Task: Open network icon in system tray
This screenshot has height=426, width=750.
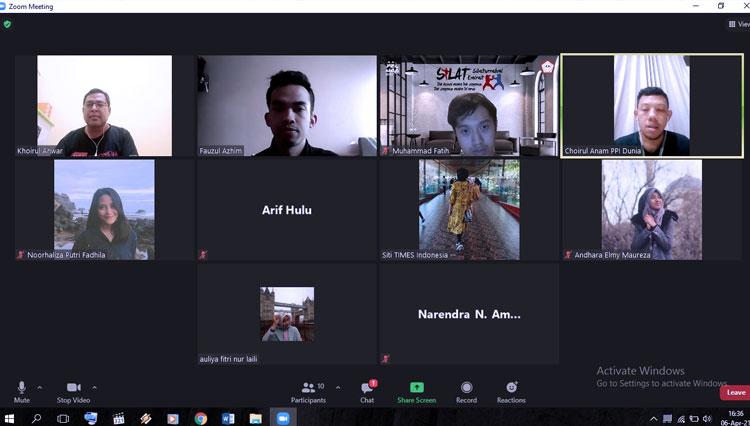Action: (x=681, y=419)
